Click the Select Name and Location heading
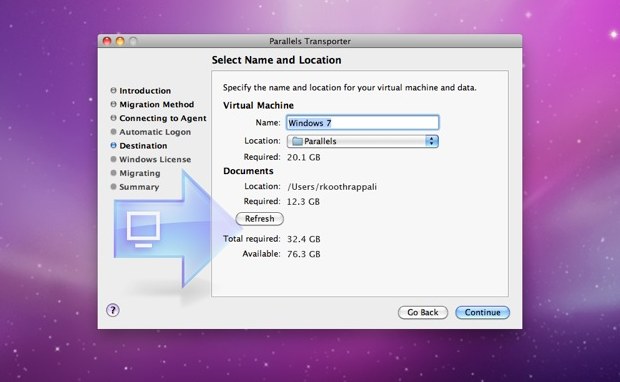This screenshot has width=620, height=382. pyautogui.click(x=276, y=60)
